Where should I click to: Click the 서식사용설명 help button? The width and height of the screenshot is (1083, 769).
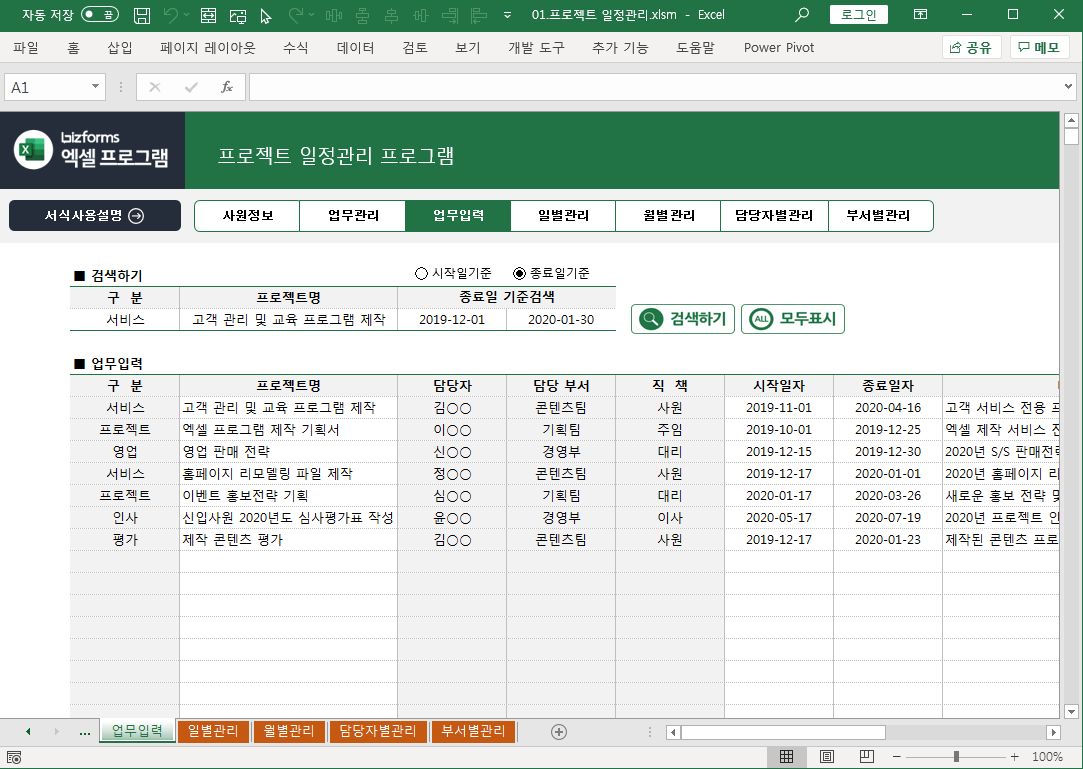point(95,216)
